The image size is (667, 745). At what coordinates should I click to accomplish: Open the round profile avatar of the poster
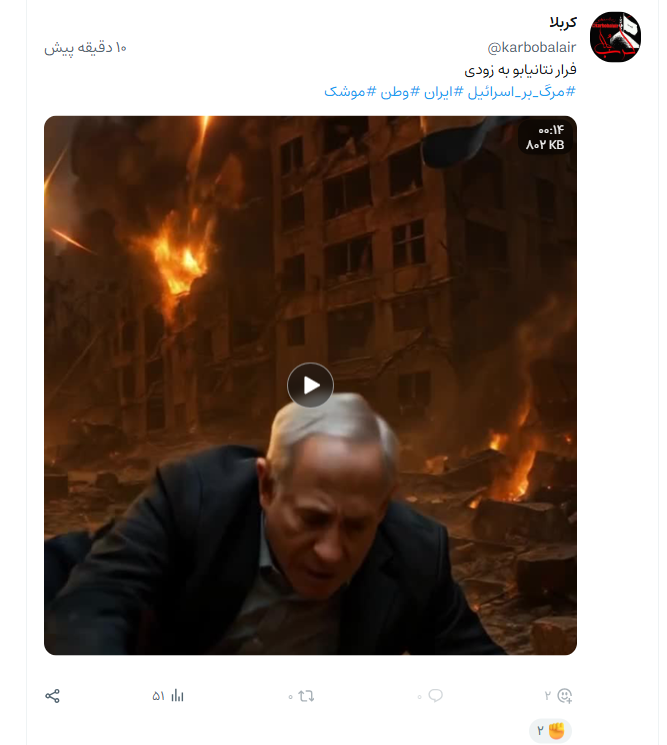615,37
